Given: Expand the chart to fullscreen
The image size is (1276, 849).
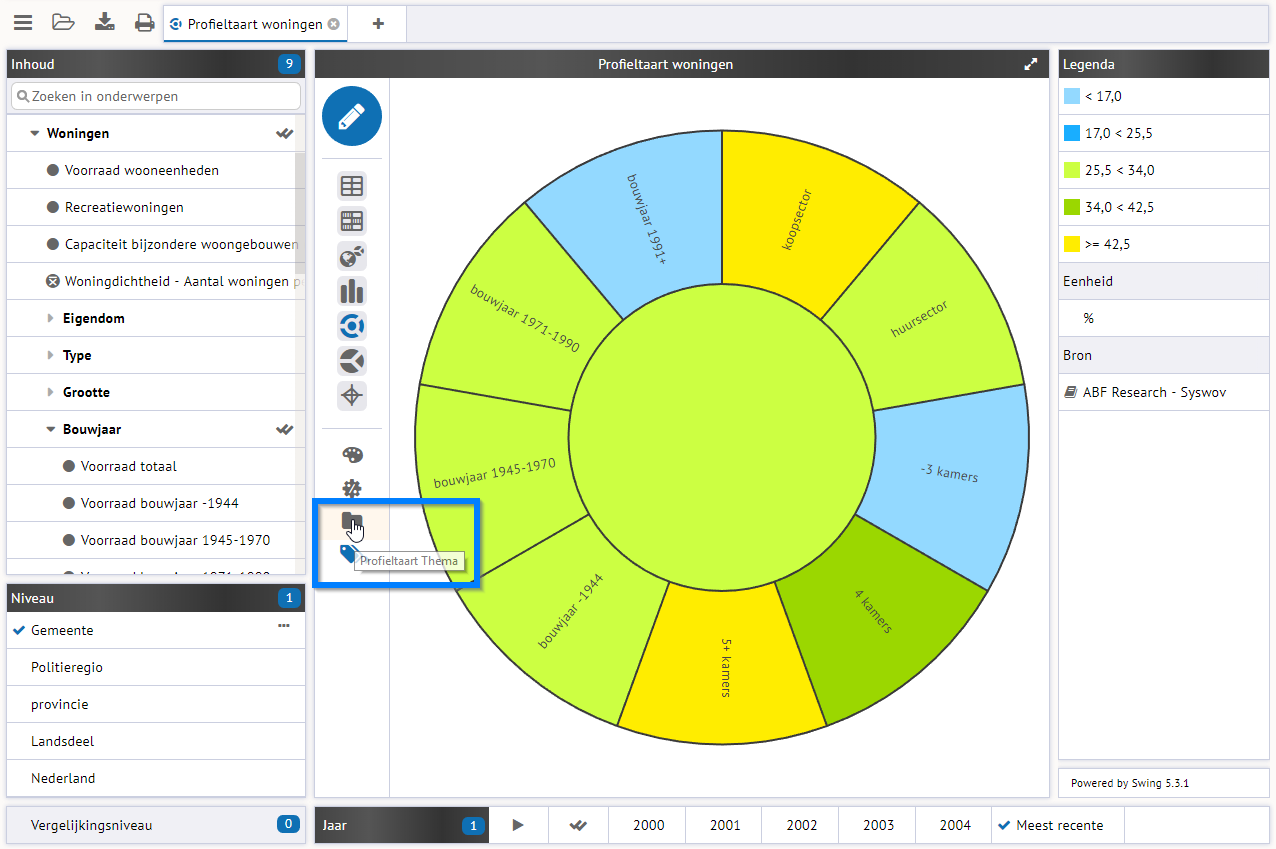Looking at the screenshot, I should pyautogui.click(x=1031, y=64).
